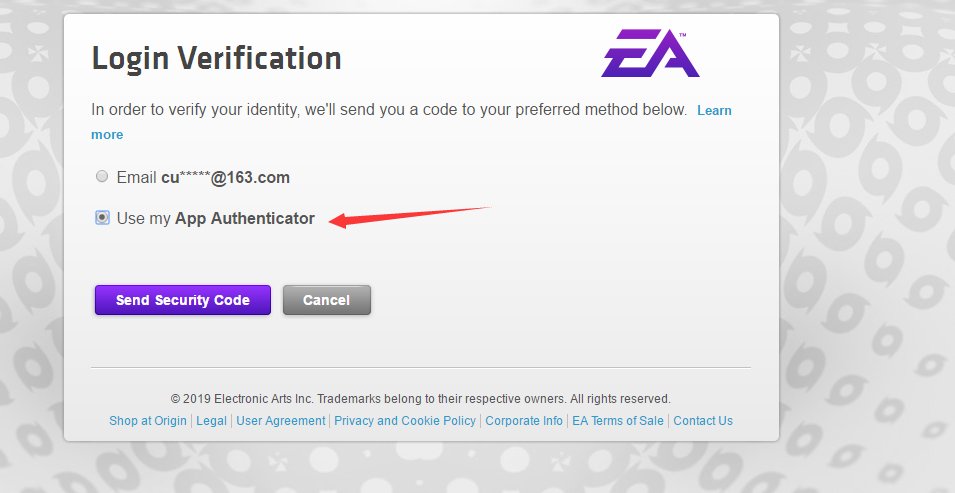This screenshot has height=493, width=955.
Task: Click the "Use my App Authenticator" label text
Action: pyautogui.click(x=216, y=218)
